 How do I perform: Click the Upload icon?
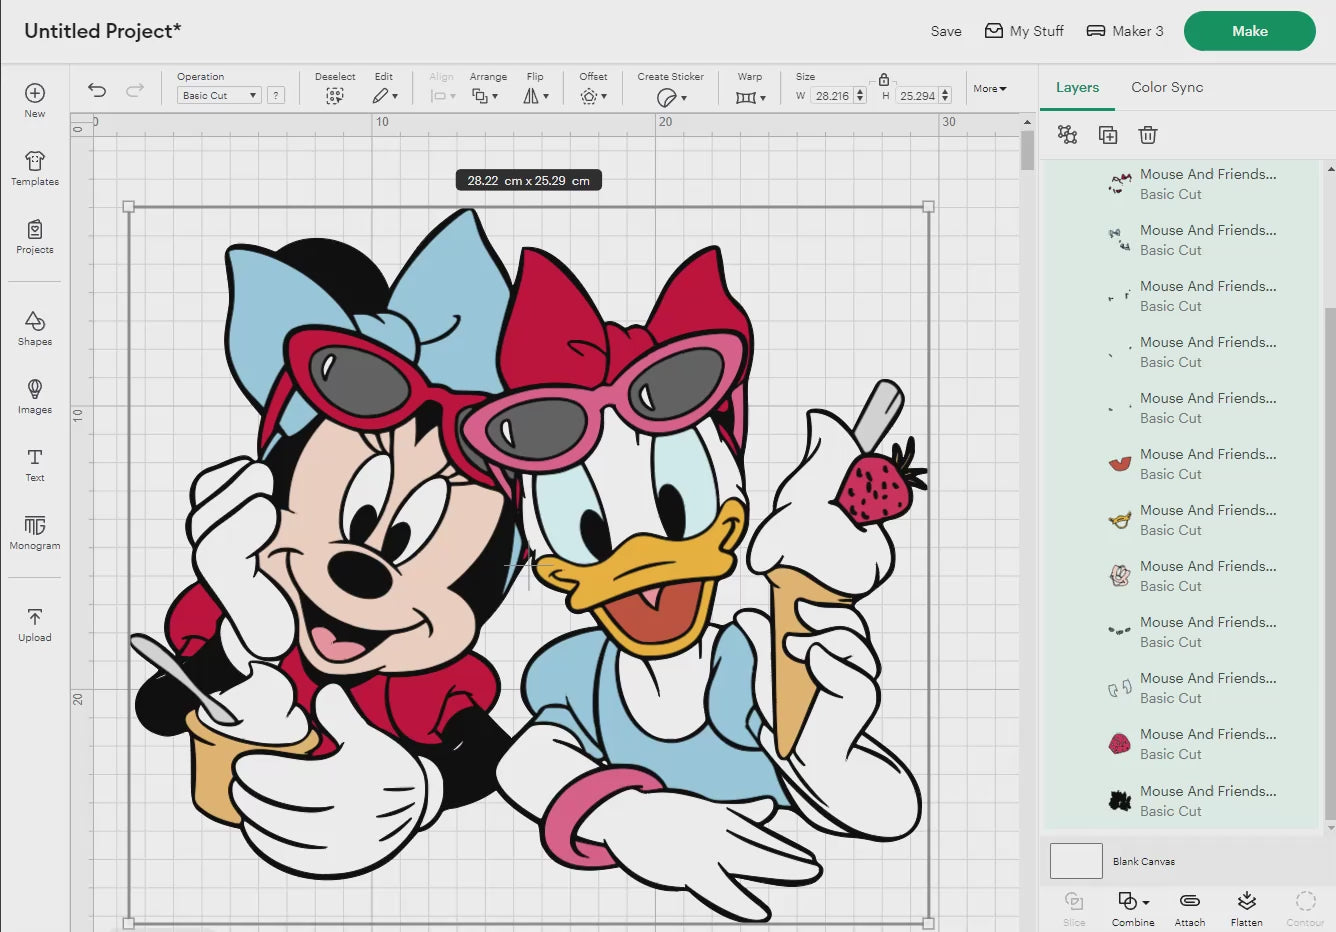35,624
